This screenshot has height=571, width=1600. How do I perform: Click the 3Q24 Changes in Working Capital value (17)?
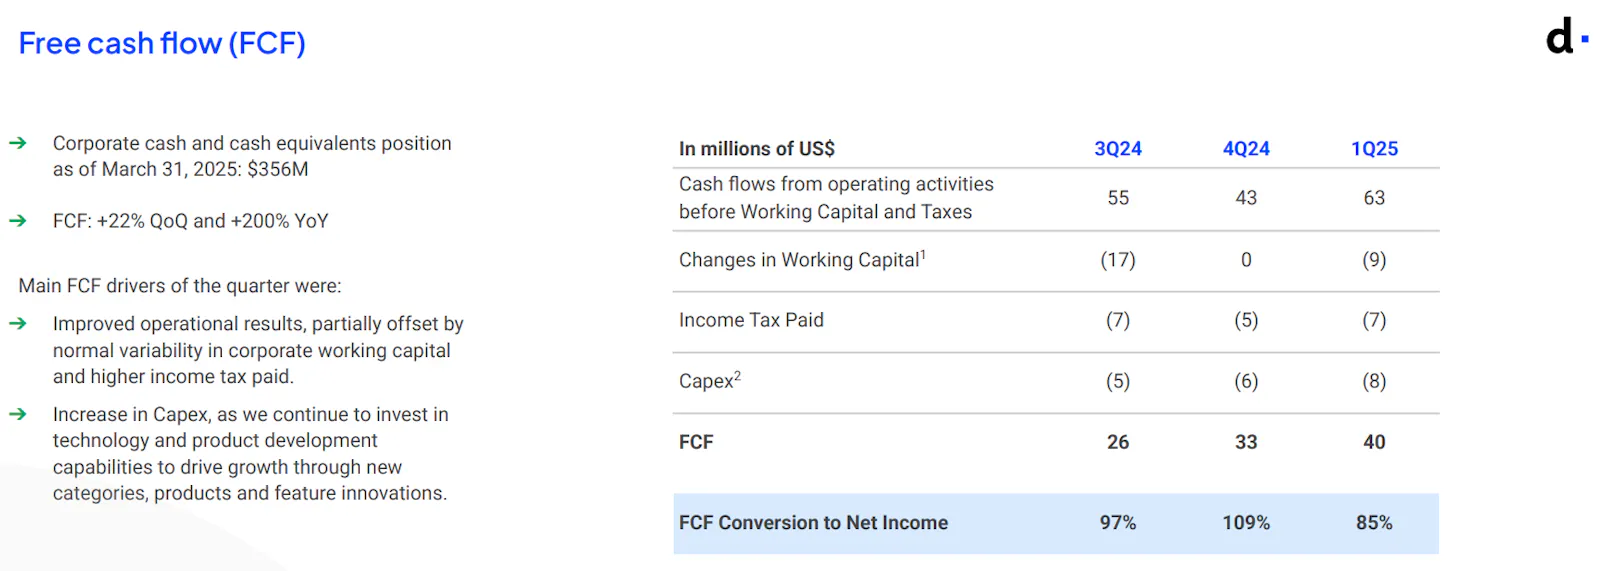click(x=1118, y=260)
